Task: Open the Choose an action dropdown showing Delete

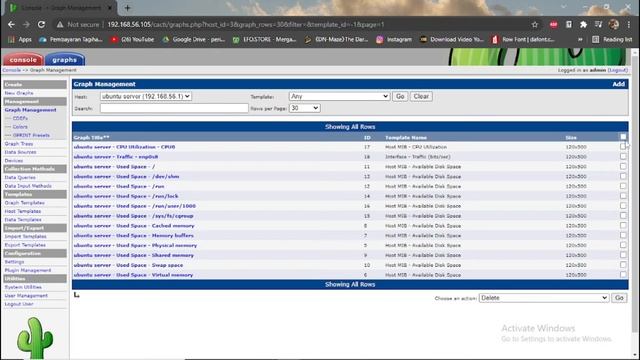Action: coord(544,298)
